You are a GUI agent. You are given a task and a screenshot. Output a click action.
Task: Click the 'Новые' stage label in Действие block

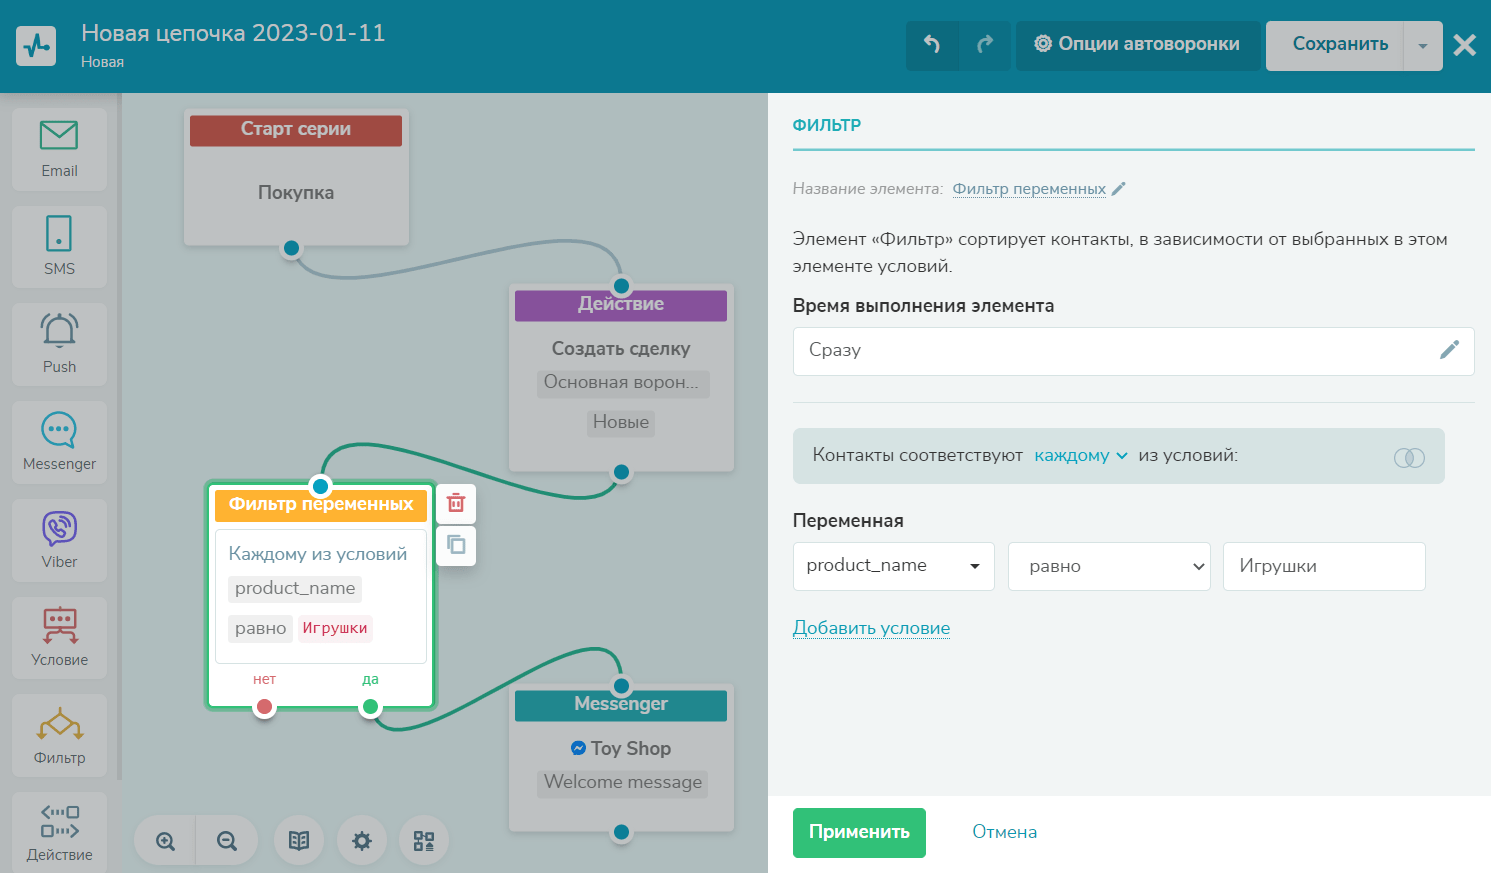[621, 423]
